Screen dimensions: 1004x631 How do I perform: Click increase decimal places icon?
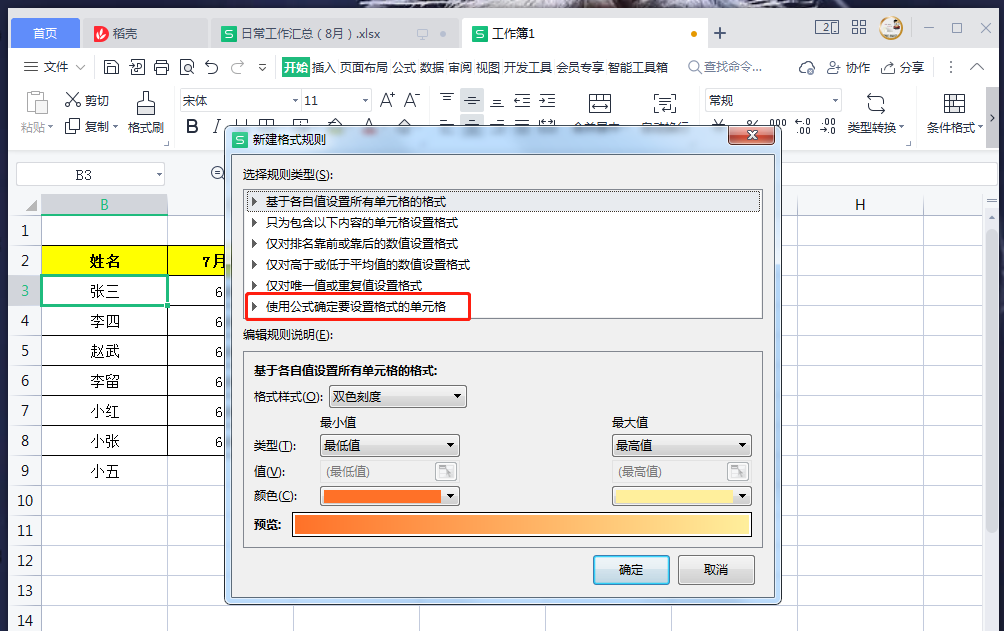802,126
